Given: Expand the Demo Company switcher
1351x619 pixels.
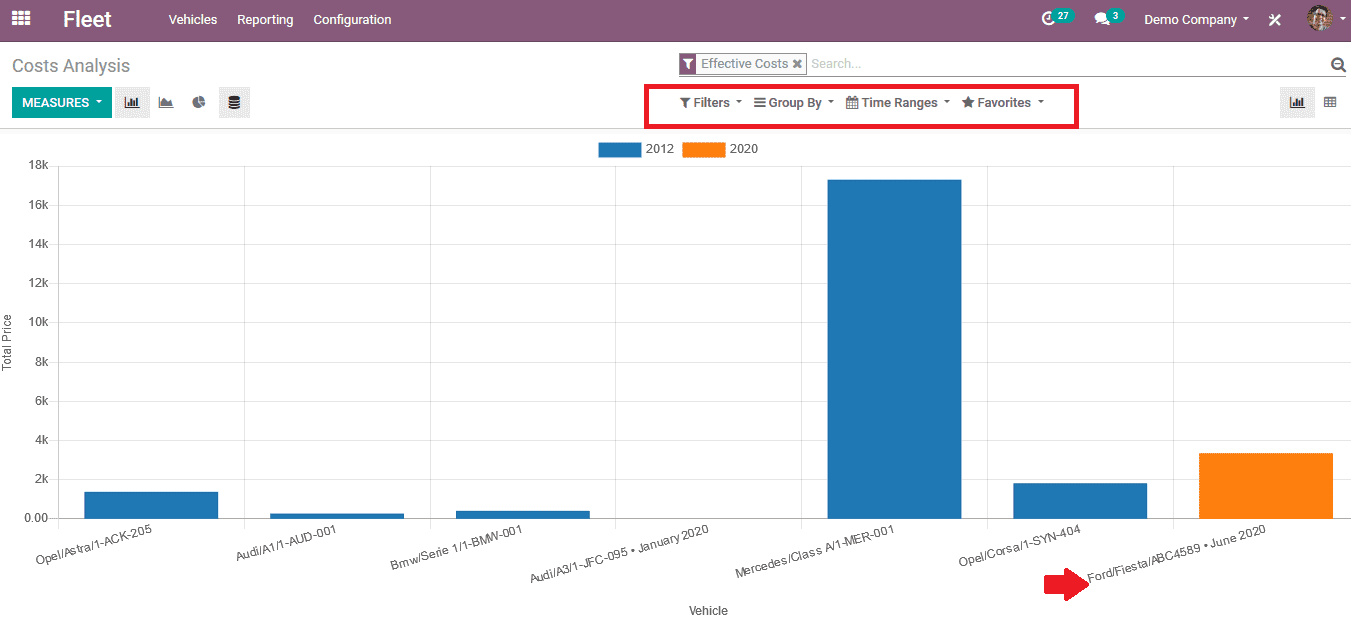Looking at the screenshot, I should coord(1196,20).
